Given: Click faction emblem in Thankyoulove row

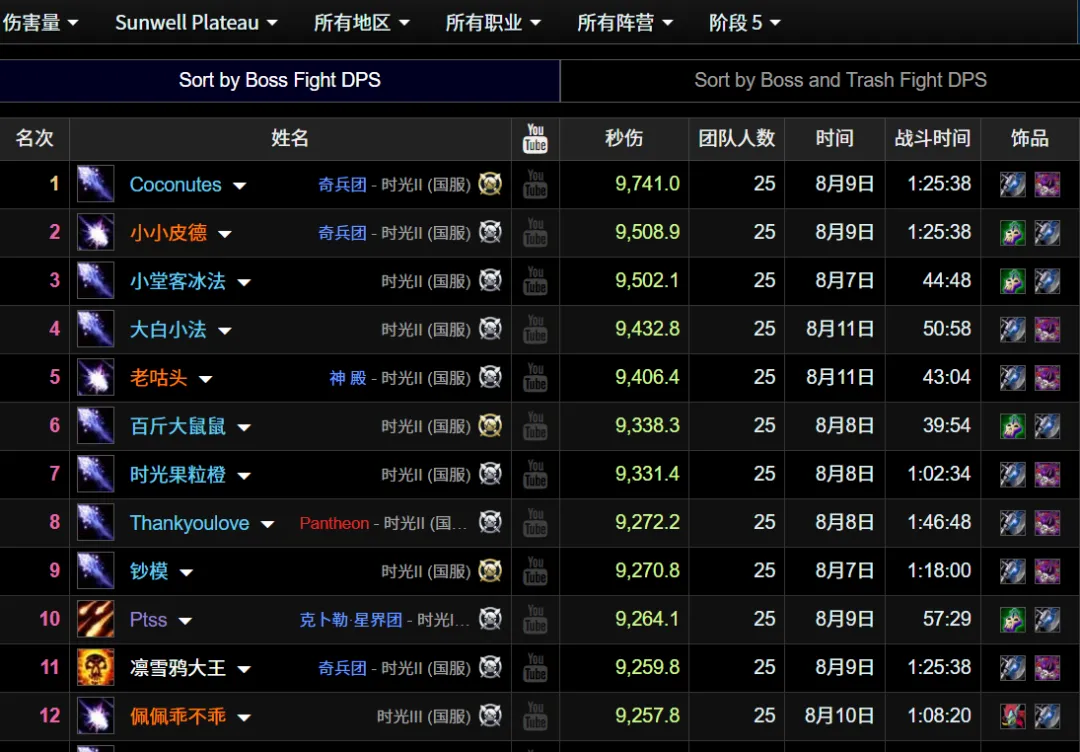Looking at the screenshot, I should (x=490, y=521).
